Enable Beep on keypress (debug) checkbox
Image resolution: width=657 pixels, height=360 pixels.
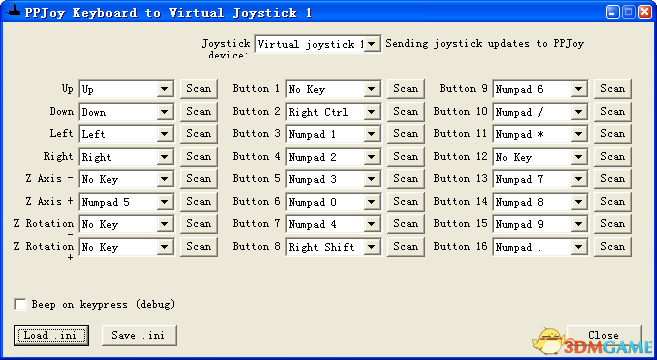(20, 304)
